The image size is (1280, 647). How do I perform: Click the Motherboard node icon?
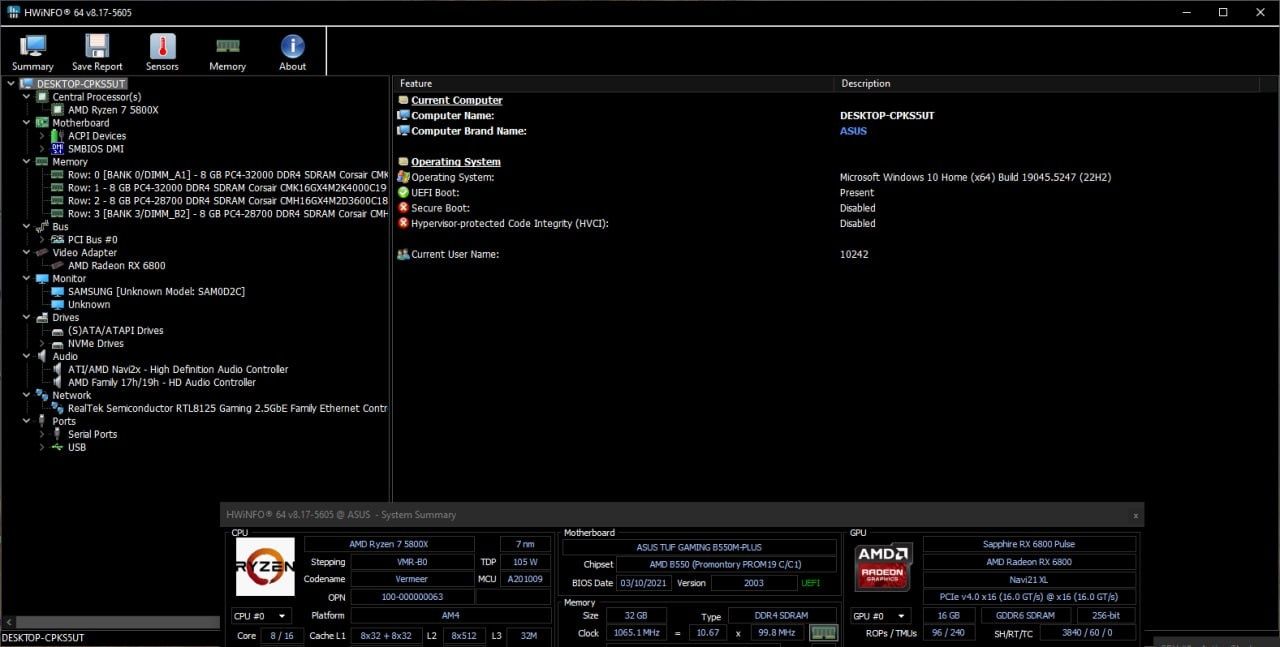(42, 123)
